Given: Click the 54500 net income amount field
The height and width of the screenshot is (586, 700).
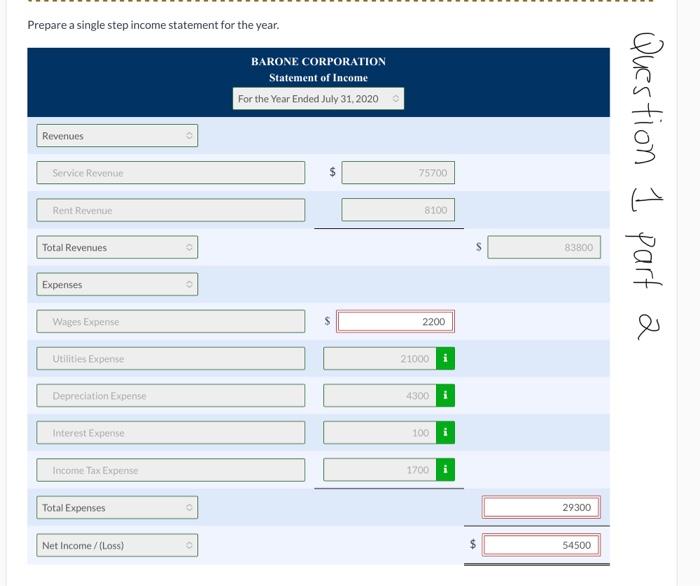Looking at the screenshot, I should point(541,544).
